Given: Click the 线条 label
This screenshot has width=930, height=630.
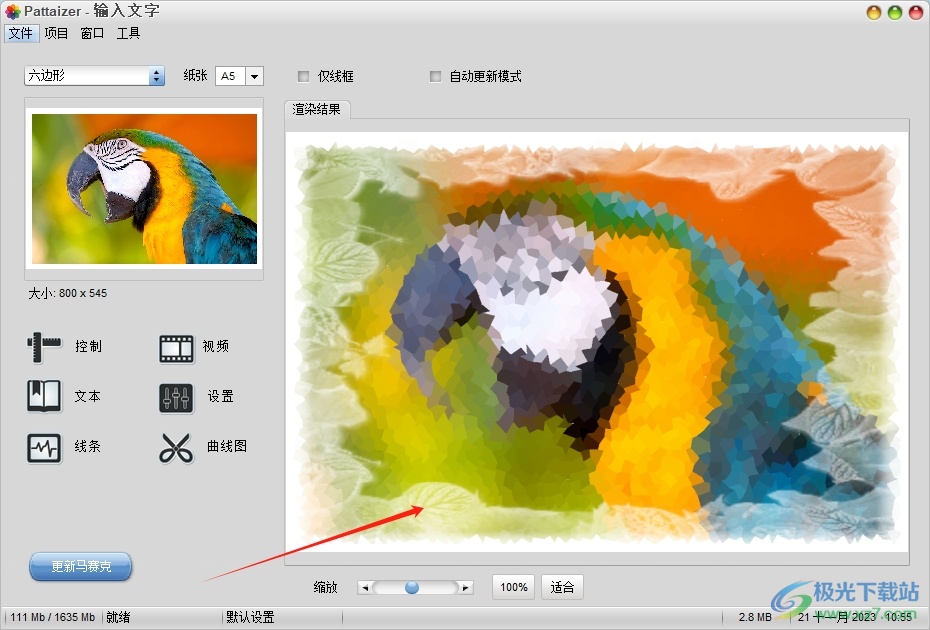Looking at the screenshot, I should tap(88, 446).
